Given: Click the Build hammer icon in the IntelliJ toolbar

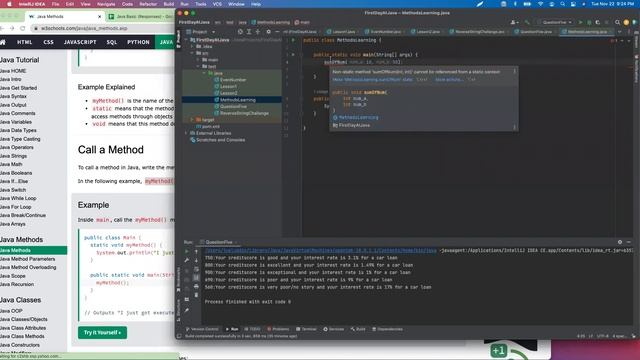Looking at the screenshot, I should [527, 22].
